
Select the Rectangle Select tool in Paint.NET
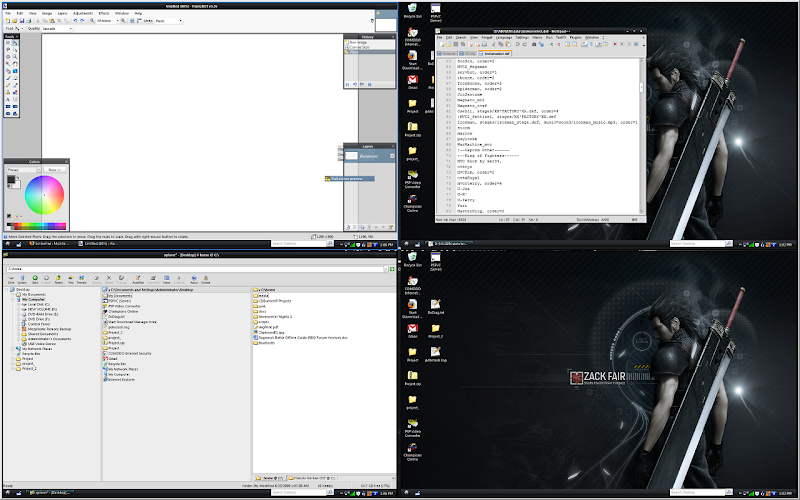[x=7, y=44]
